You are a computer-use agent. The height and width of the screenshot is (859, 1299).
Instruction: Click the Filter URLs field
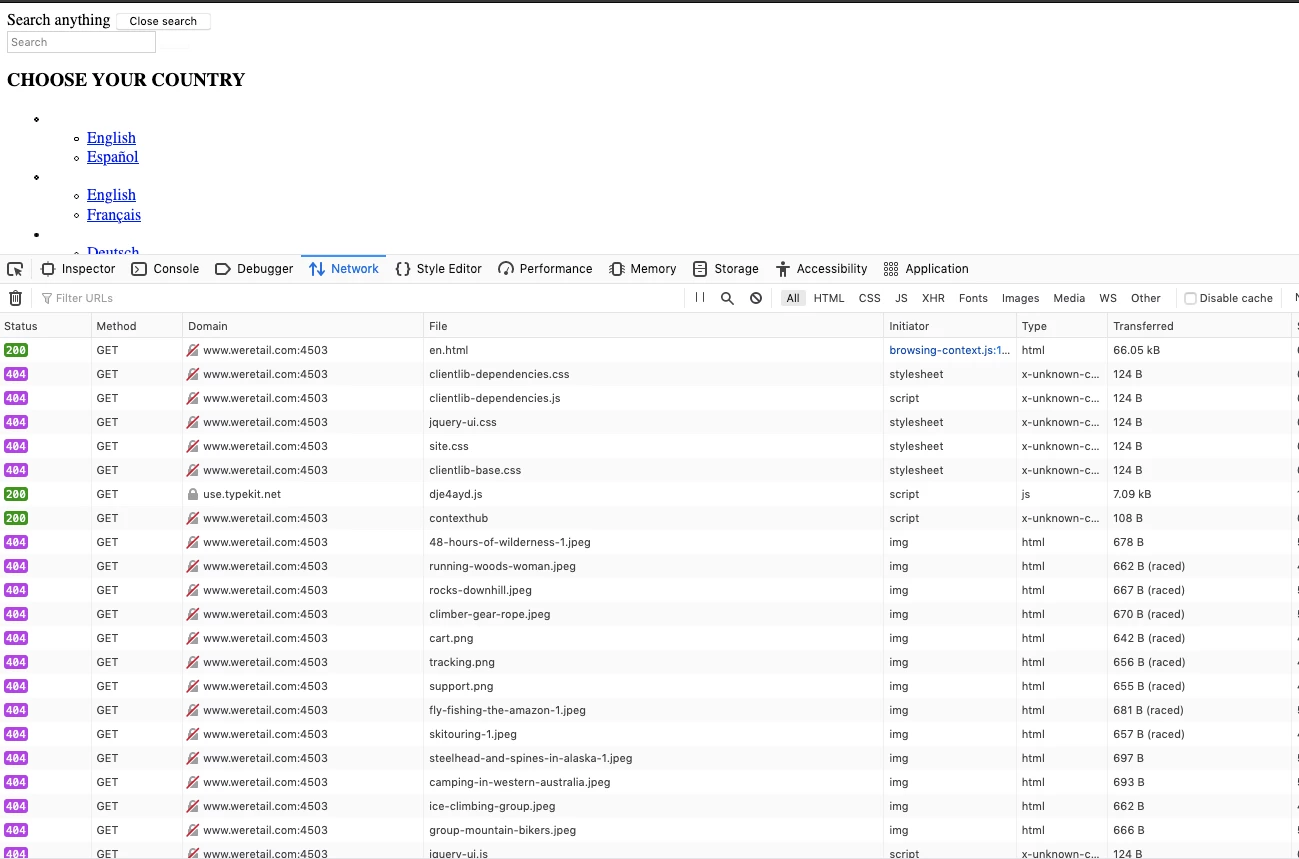point(360,298)
